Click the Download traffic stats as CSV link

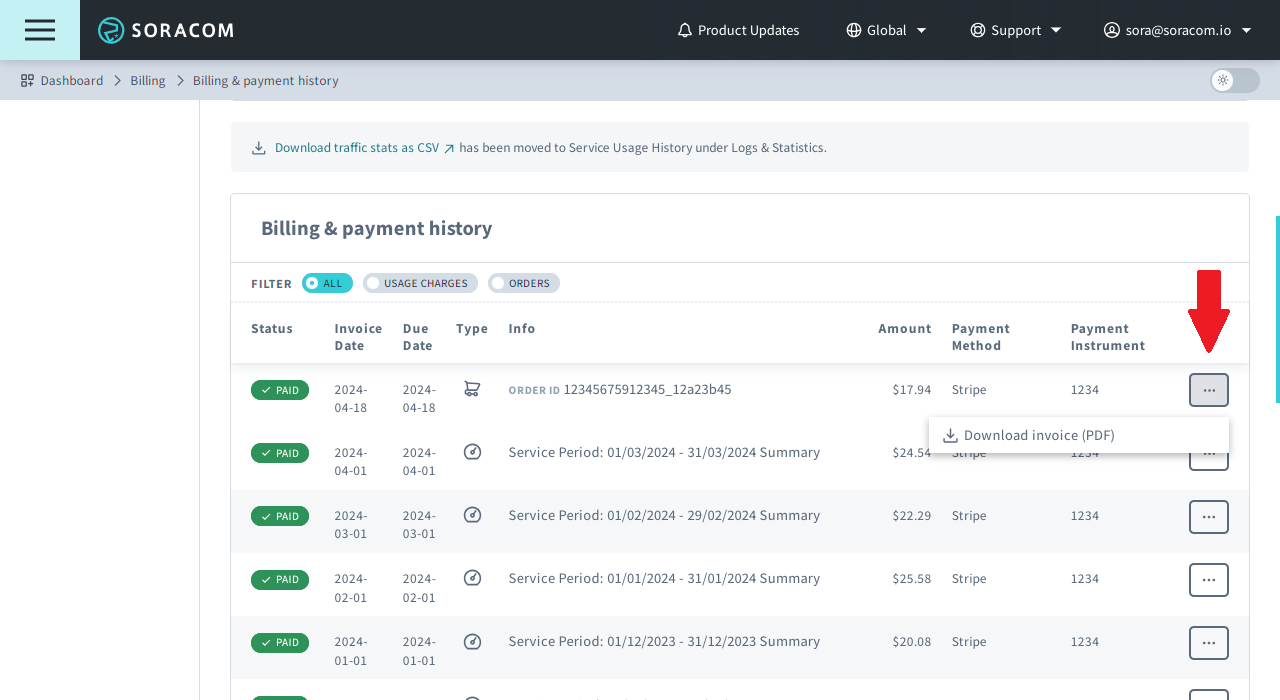357,148
